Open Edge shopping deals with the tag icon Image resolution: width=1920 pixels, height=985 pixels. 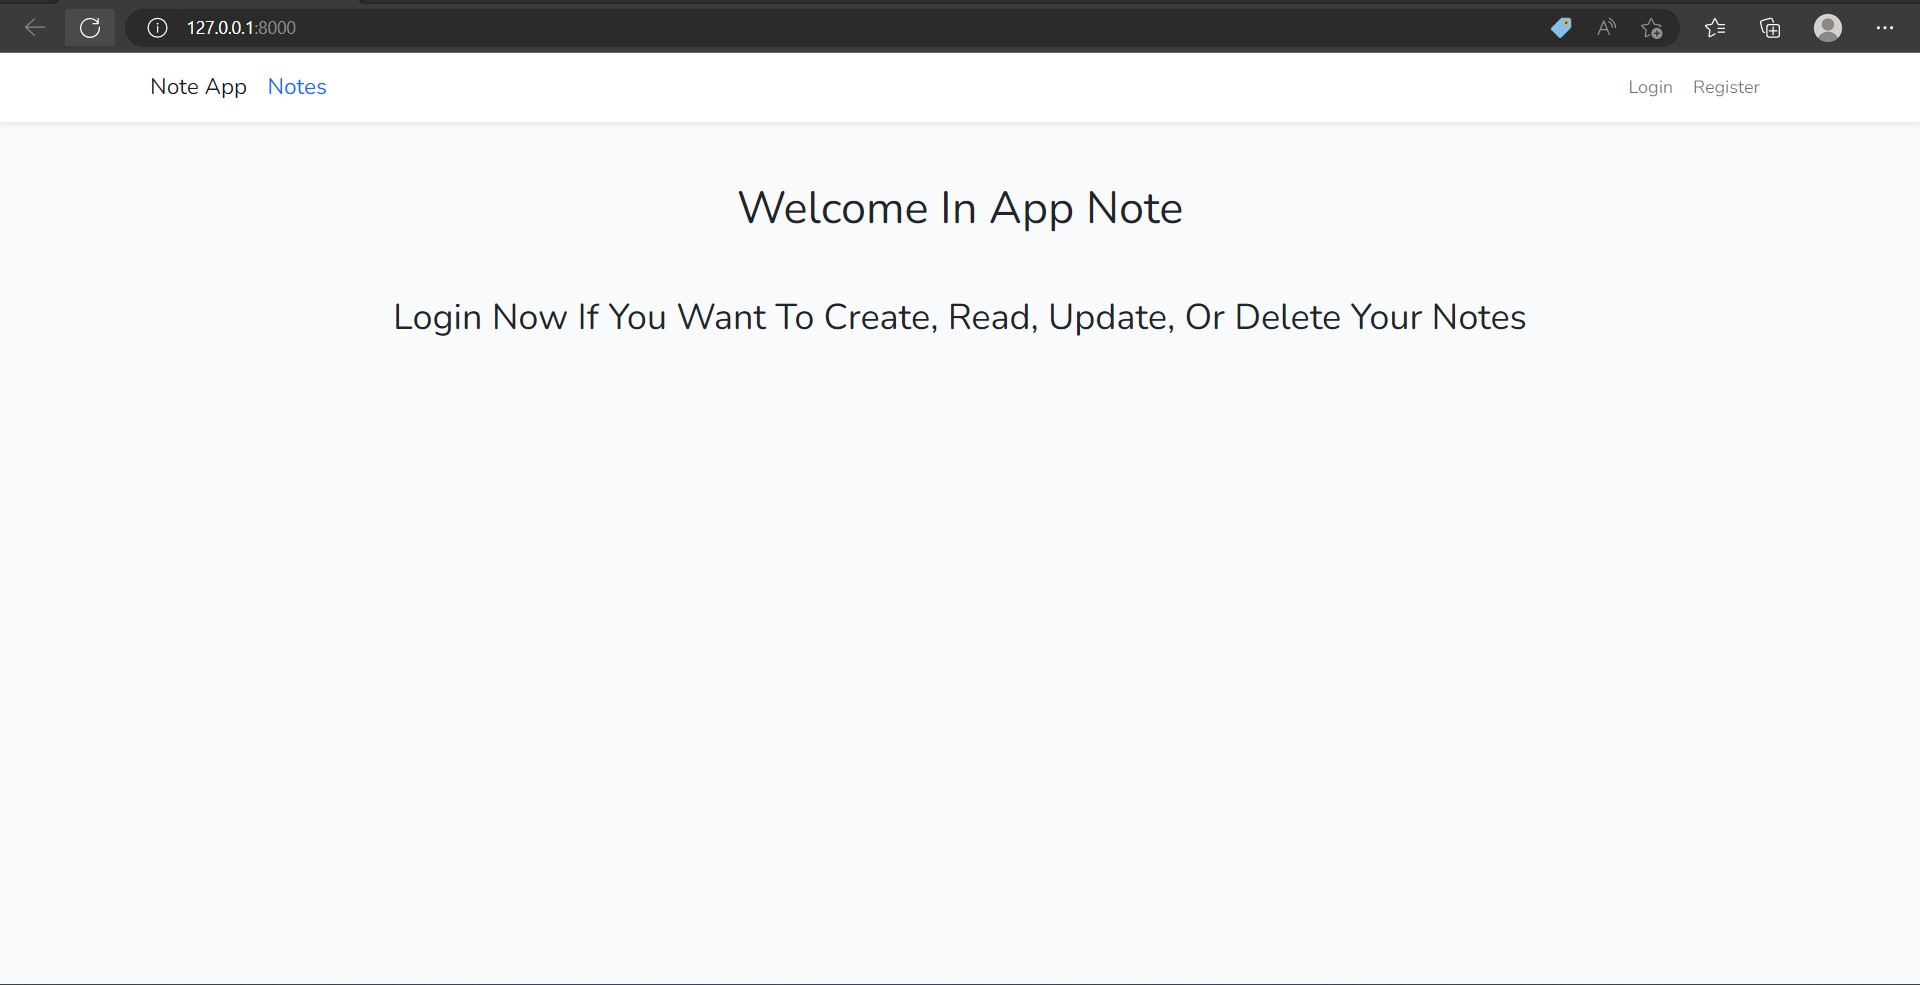(x=1560, y=27)
